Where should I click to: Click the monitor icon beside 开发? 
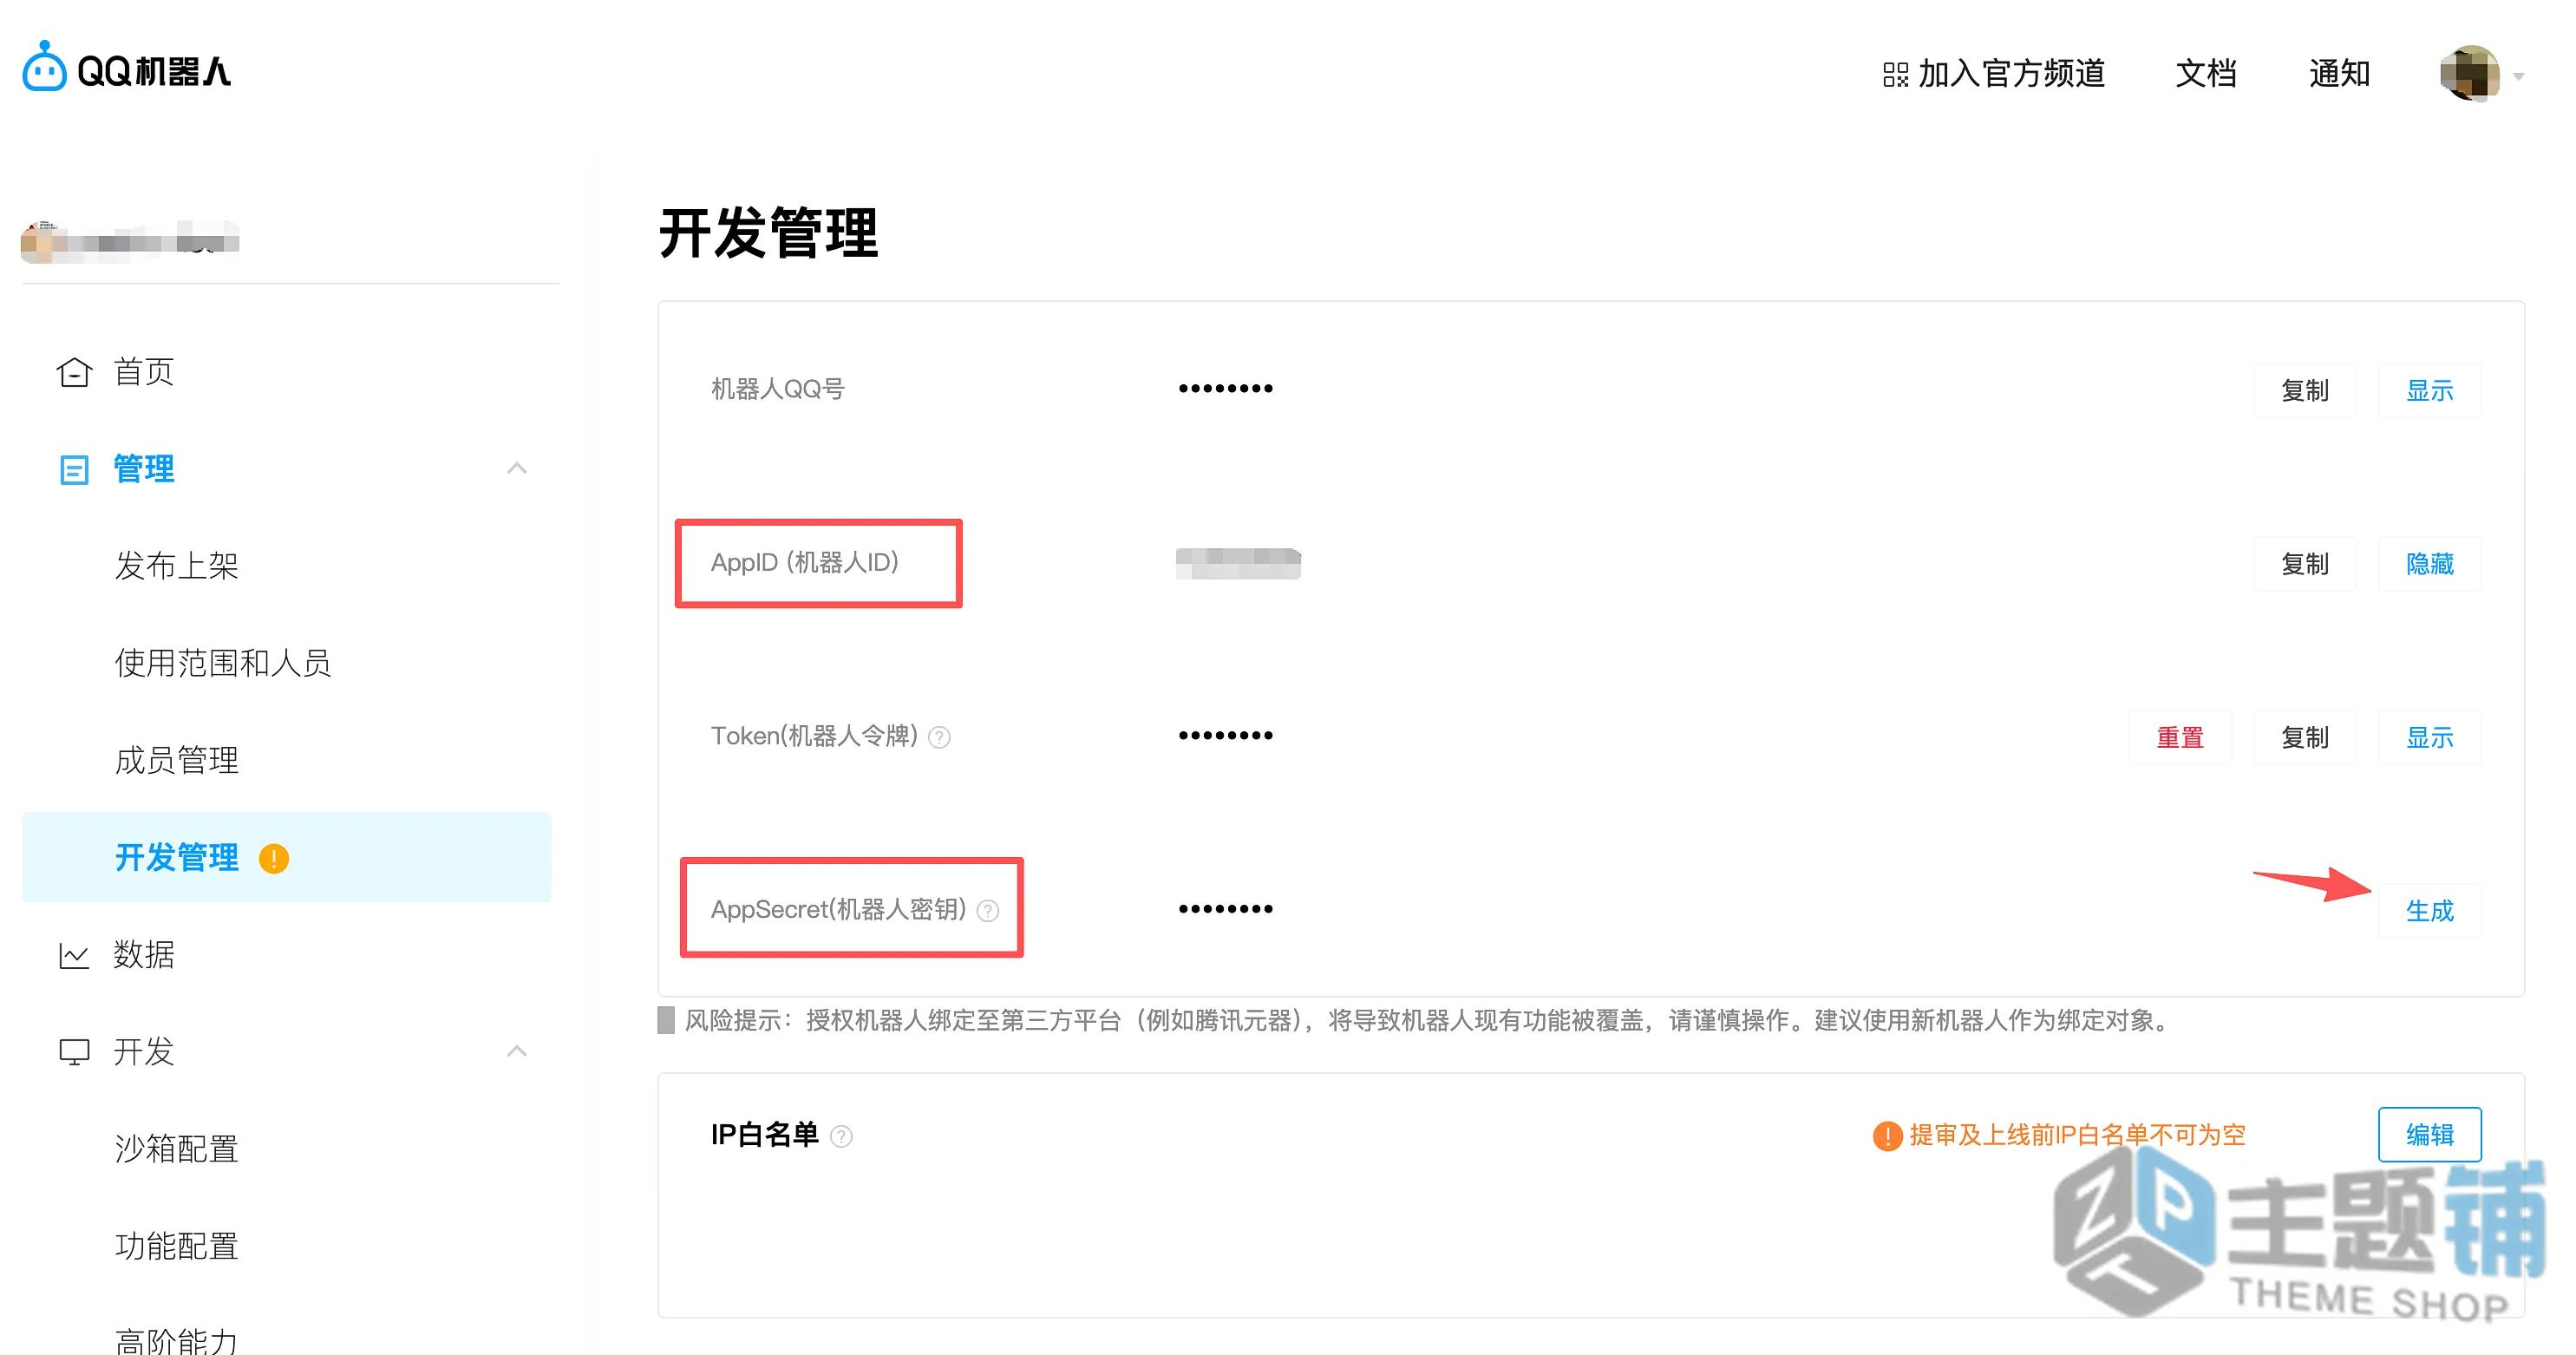coord(74,1052)
